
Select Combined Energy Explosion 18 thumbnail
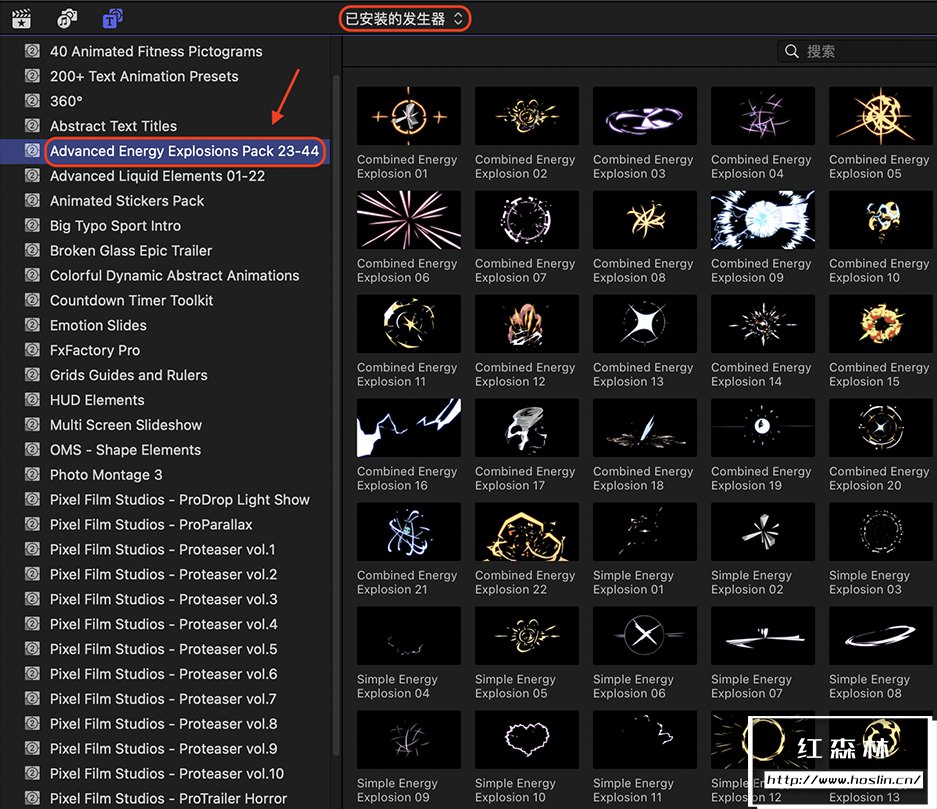click(x=645, y=428)
